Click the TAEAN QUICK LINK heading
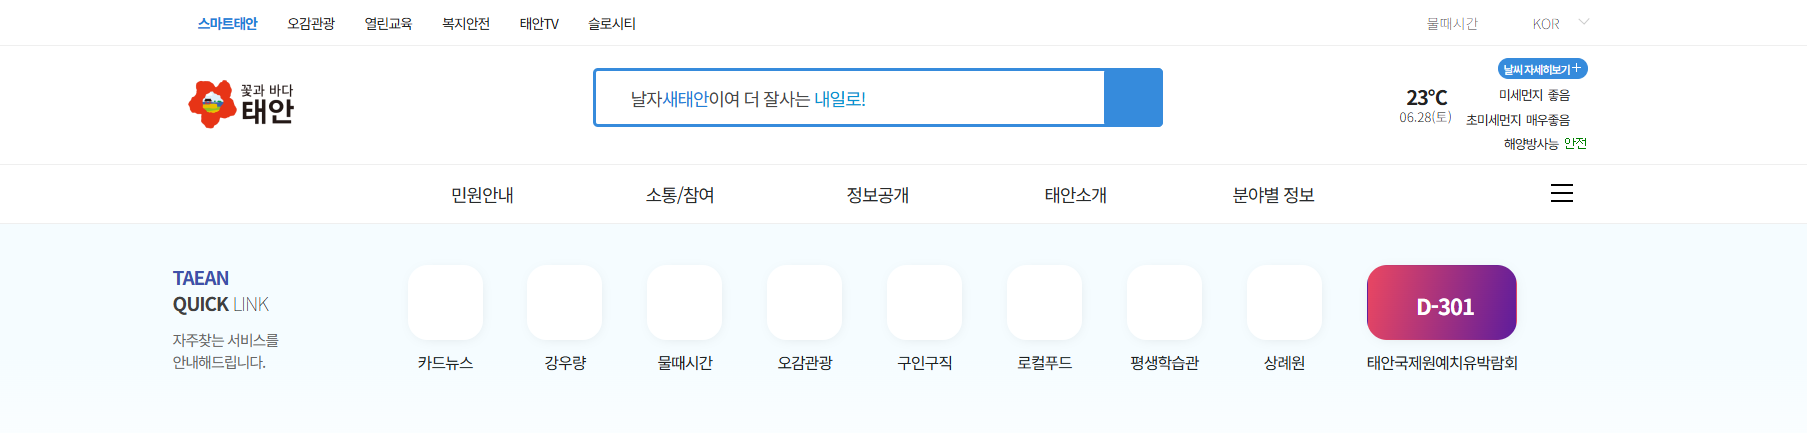 click(x=221, y=291)
